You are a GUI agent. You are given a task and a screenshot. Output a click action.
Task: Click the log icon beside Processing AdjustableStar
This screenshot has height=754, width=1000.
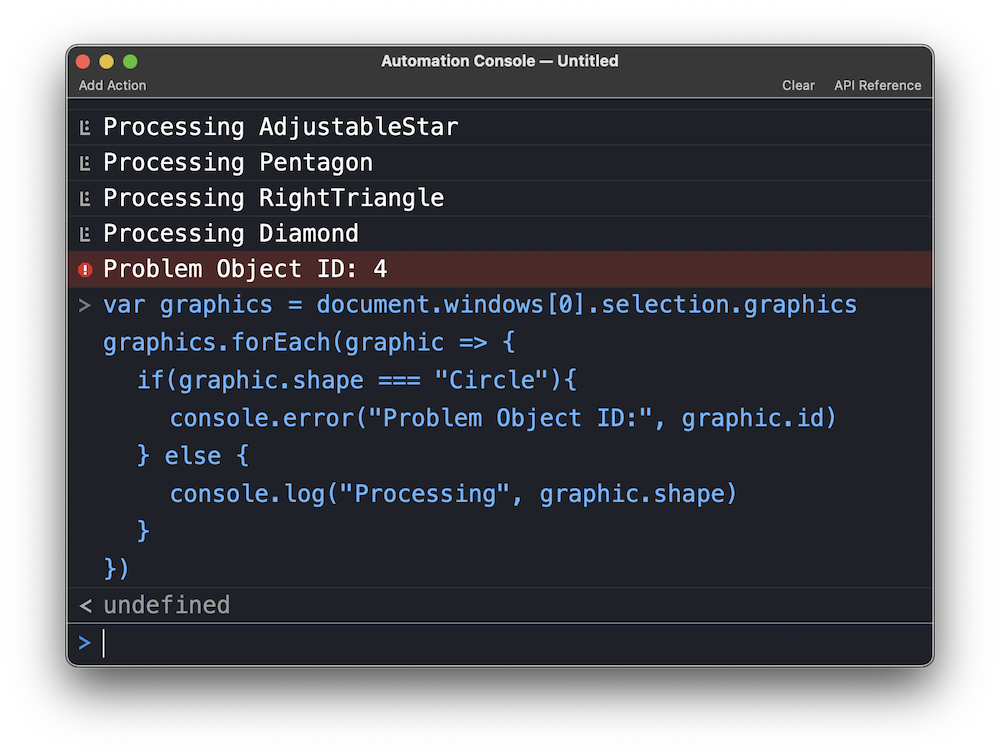[85, 128]
